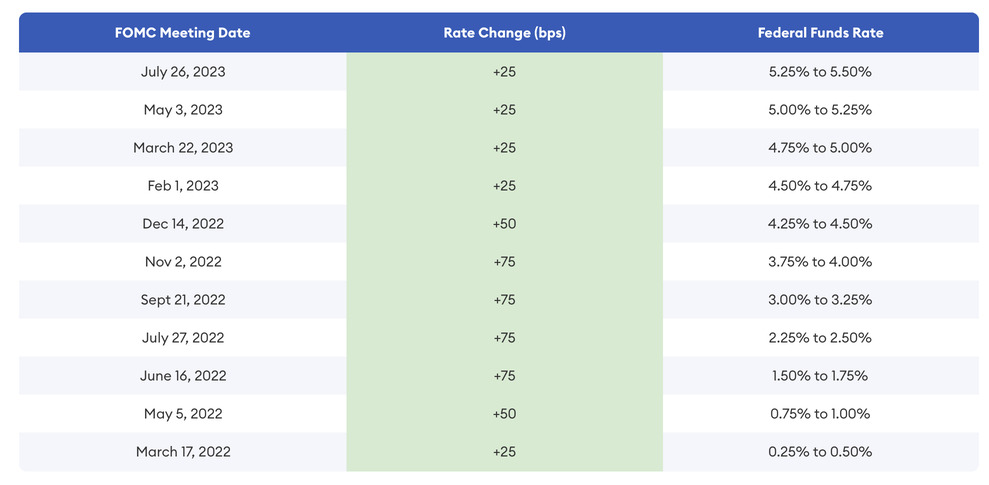Click the March 17, 2022 meeting date

point(183,451)
